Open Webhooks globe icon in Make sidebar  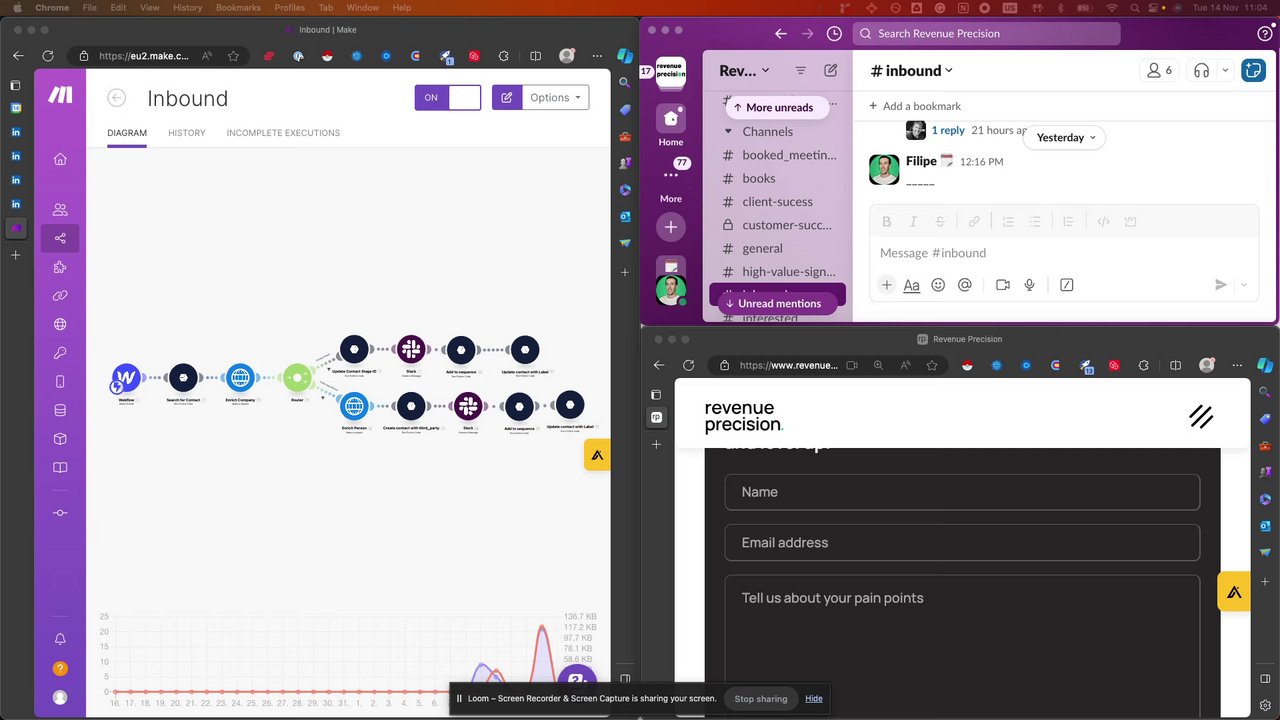[x=60, y=324]
